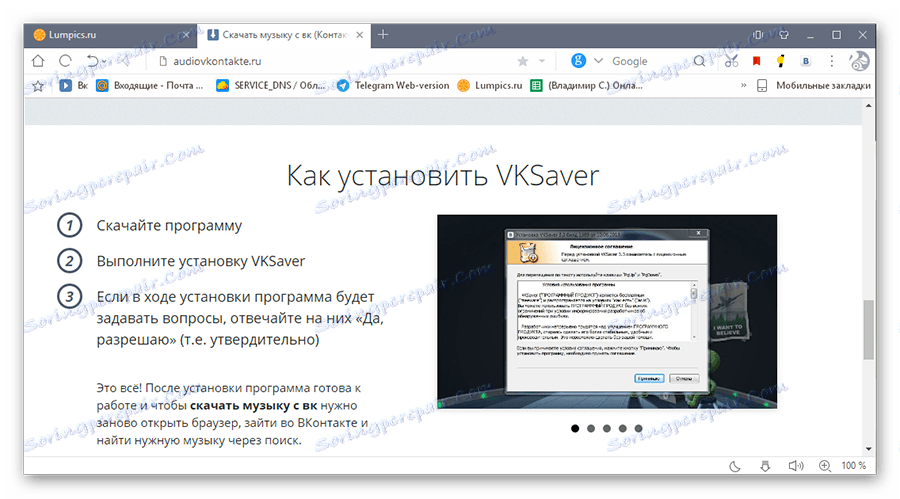Click the vertical scrollbar thumb
The width and height of the screenshot is (900, 499).
pos(868,330)
